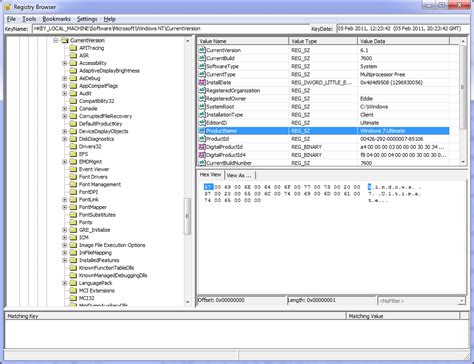Click the ProductId string value icon
This screenshot has width=474, height=364.
point(202,139)
